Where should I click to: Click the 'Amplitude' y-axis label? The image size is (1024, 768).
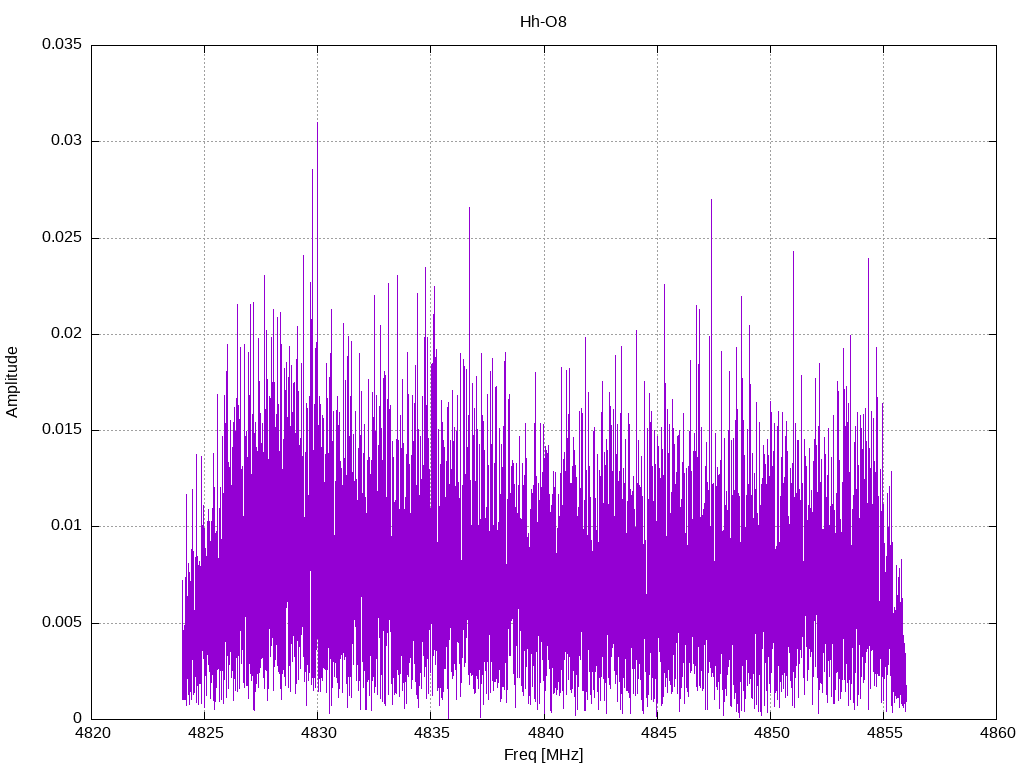[12, 382]
